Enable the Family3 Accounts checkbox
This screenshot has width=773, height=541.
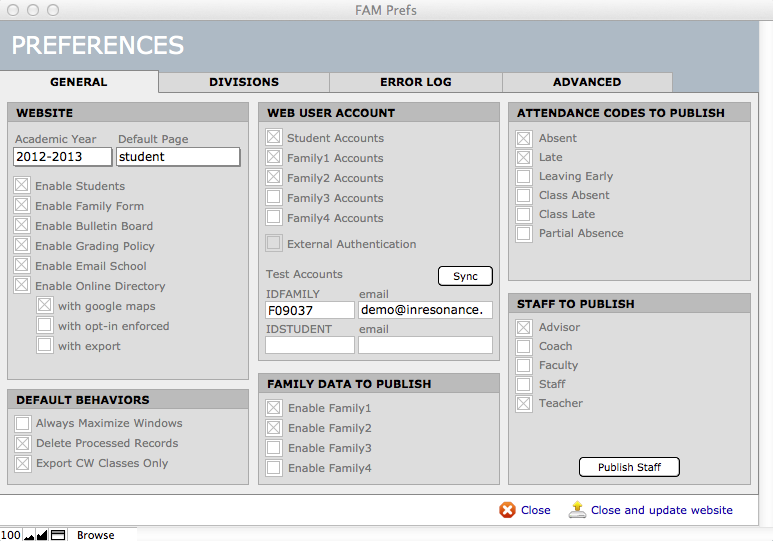[x=273, y=198]
